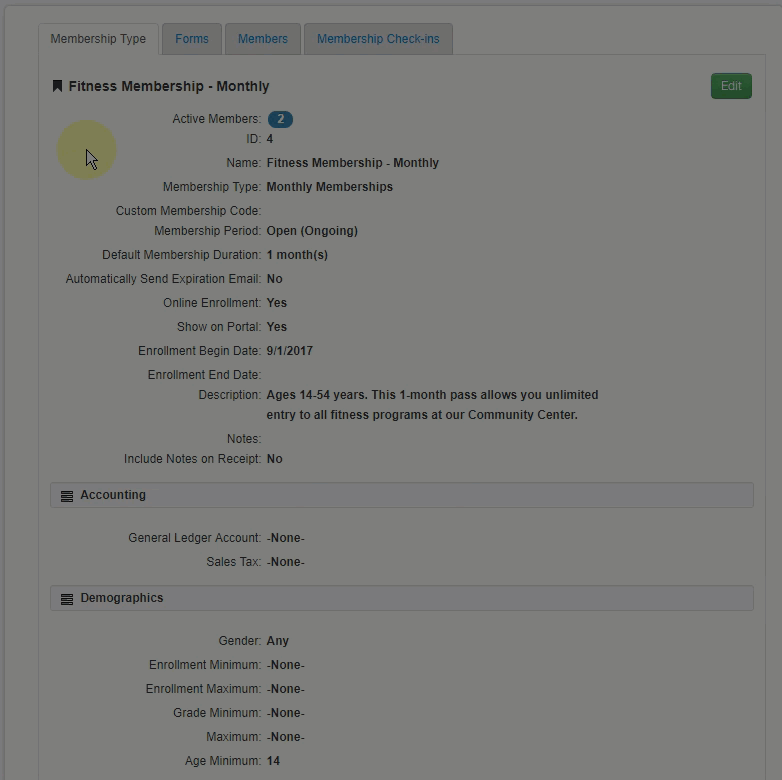
Task: Click the Open (Ongoing) membership period value
Action: click(x=312, y=231)
